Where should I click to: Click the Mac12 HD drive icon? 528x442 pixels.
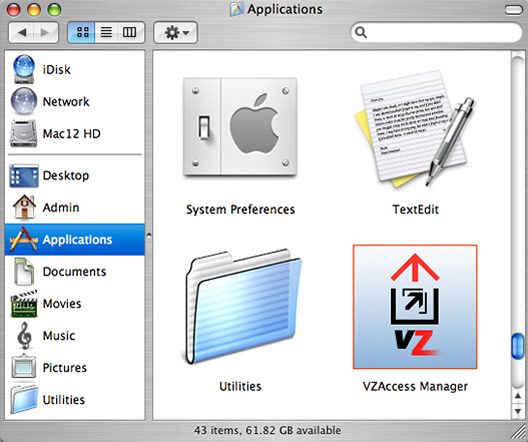tap(23, 133)
